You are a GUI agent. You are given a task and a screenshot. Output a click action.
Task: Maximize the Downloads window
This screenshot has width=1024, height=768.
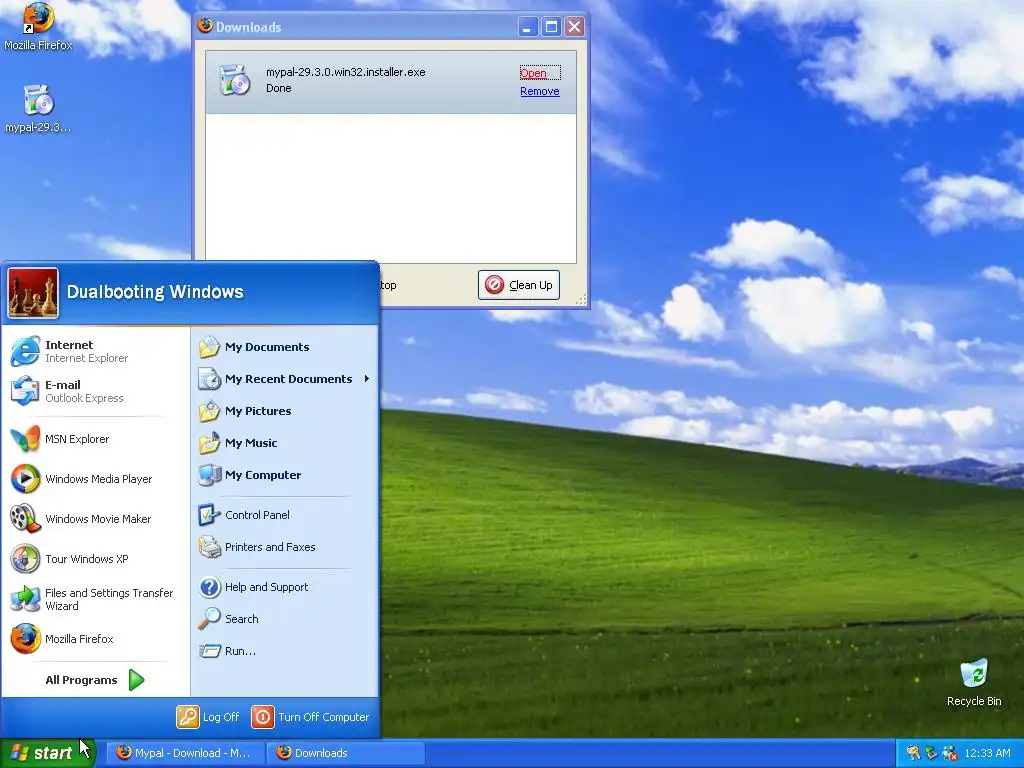(551, 27)
